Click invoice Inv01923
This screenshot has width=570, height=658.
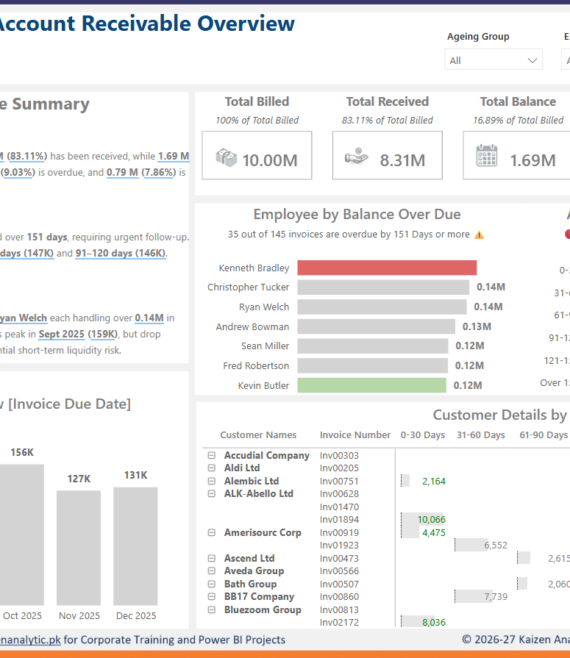pyautogui.click(x=339, y=546)
